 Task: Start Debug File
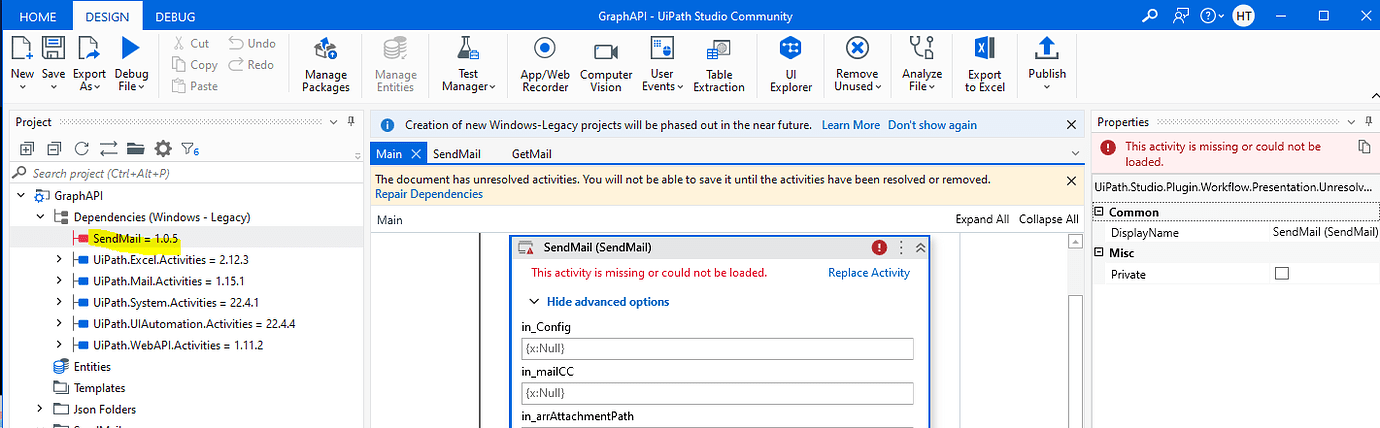131,64
